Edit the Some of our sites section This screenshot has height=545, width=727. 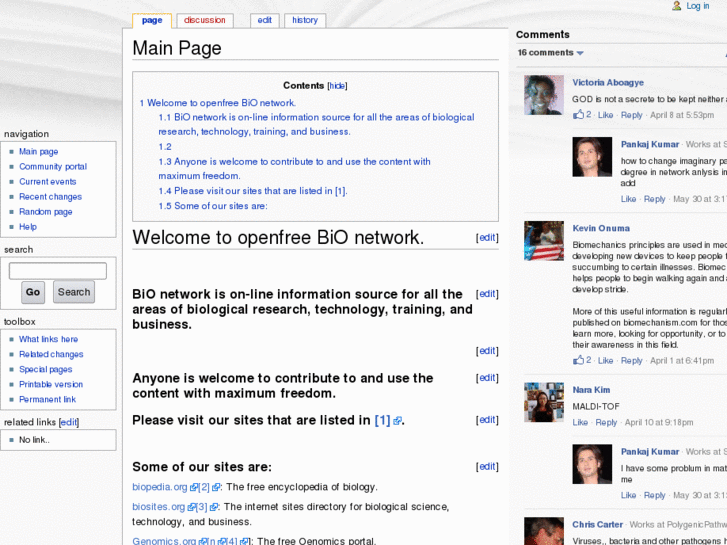pos(487,467)
